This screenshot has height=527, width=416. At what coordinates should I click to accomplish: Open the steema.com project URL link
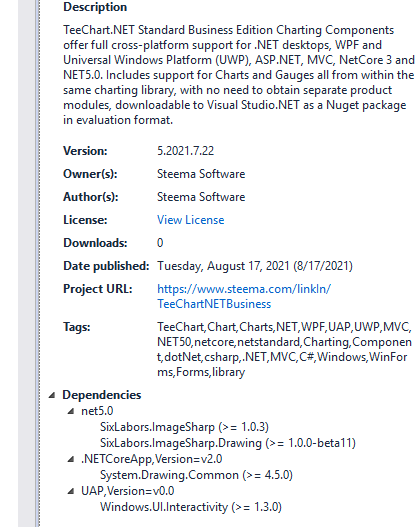(244, 296)
